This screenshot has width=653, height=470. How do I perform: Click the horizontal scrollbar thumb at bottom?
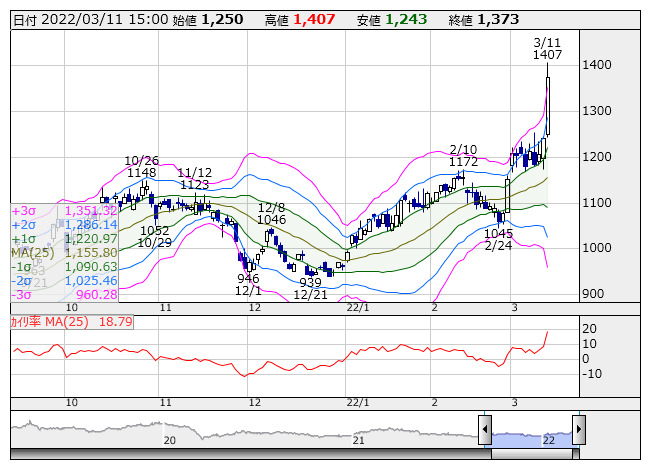coord(535,453)
